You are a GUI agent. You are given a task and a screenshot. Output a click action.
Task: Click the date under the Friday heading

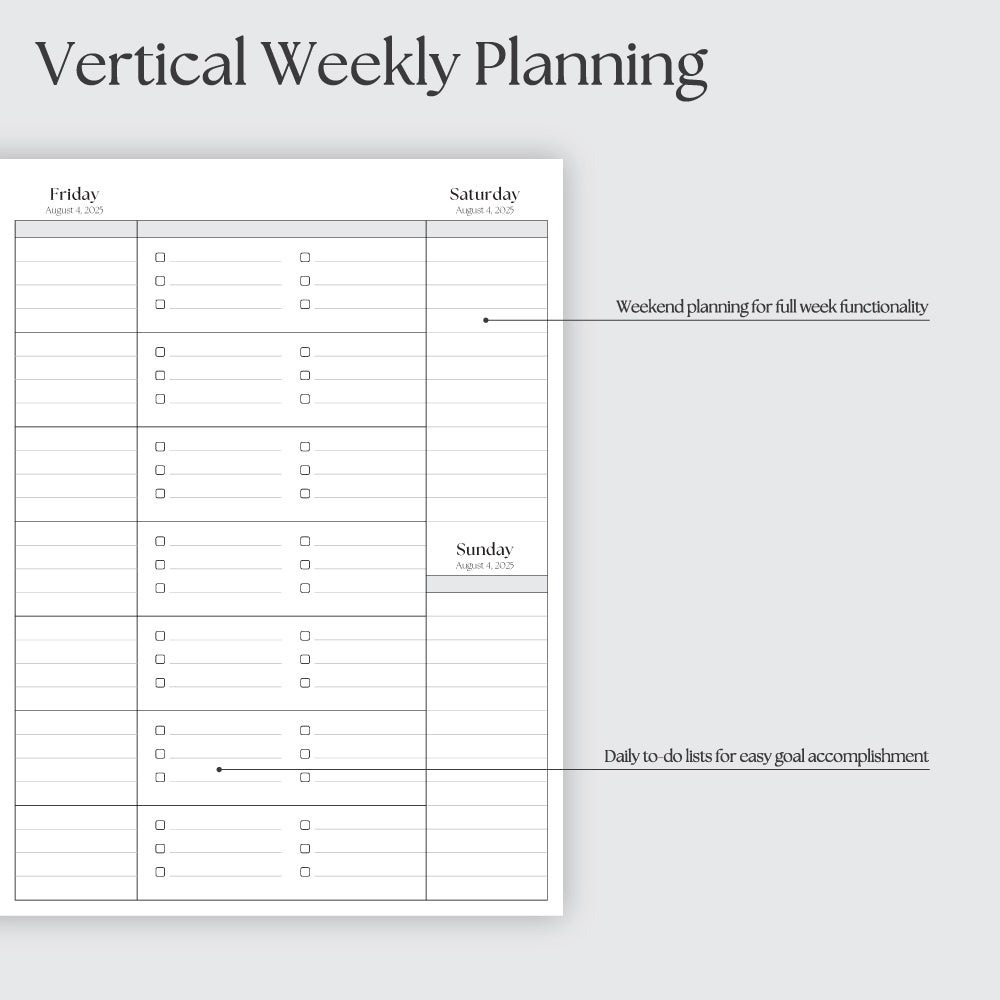[75, 210]
